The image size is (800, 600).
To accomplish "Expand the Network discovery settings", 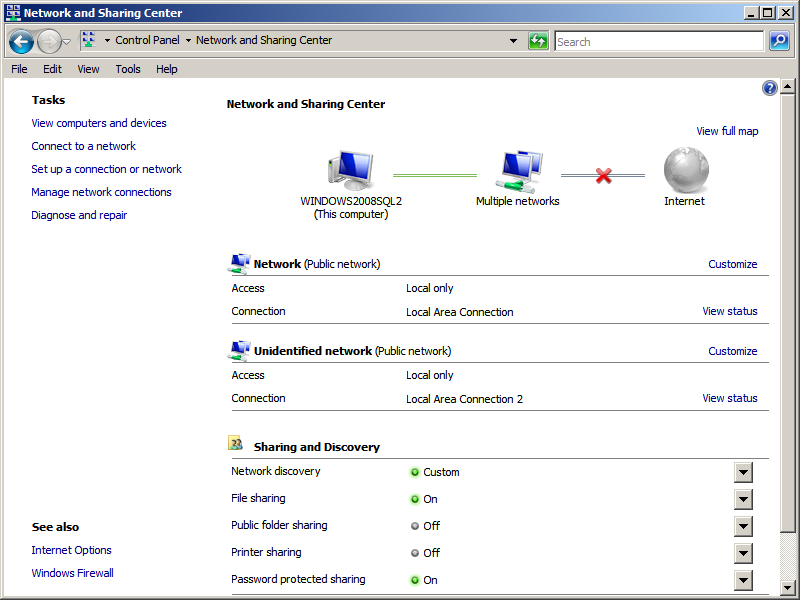I will click(743, 472).
